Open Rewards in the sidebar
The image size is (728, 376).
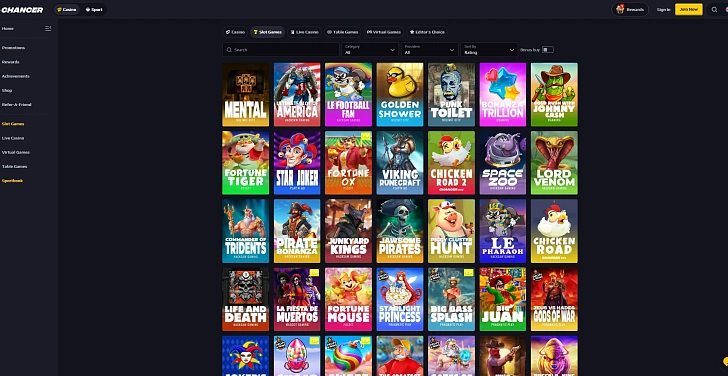pos(11,62)
